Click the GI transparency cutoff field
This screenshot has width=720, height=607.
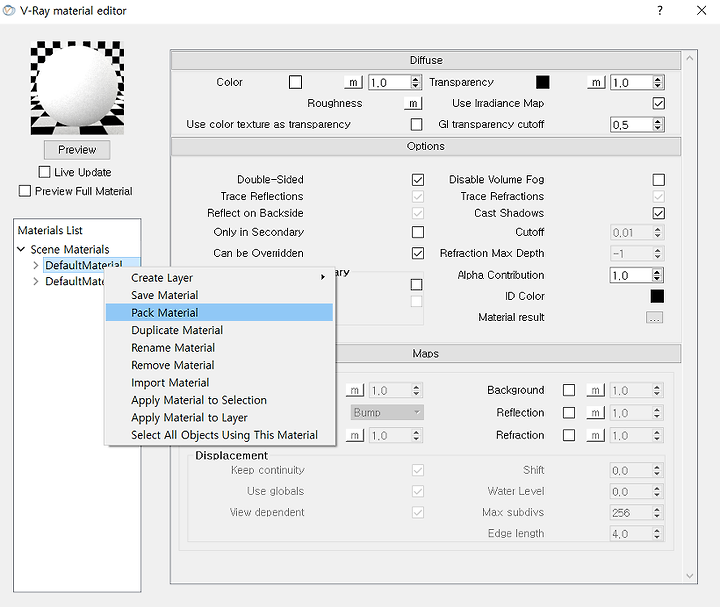(x=631, y=125)
